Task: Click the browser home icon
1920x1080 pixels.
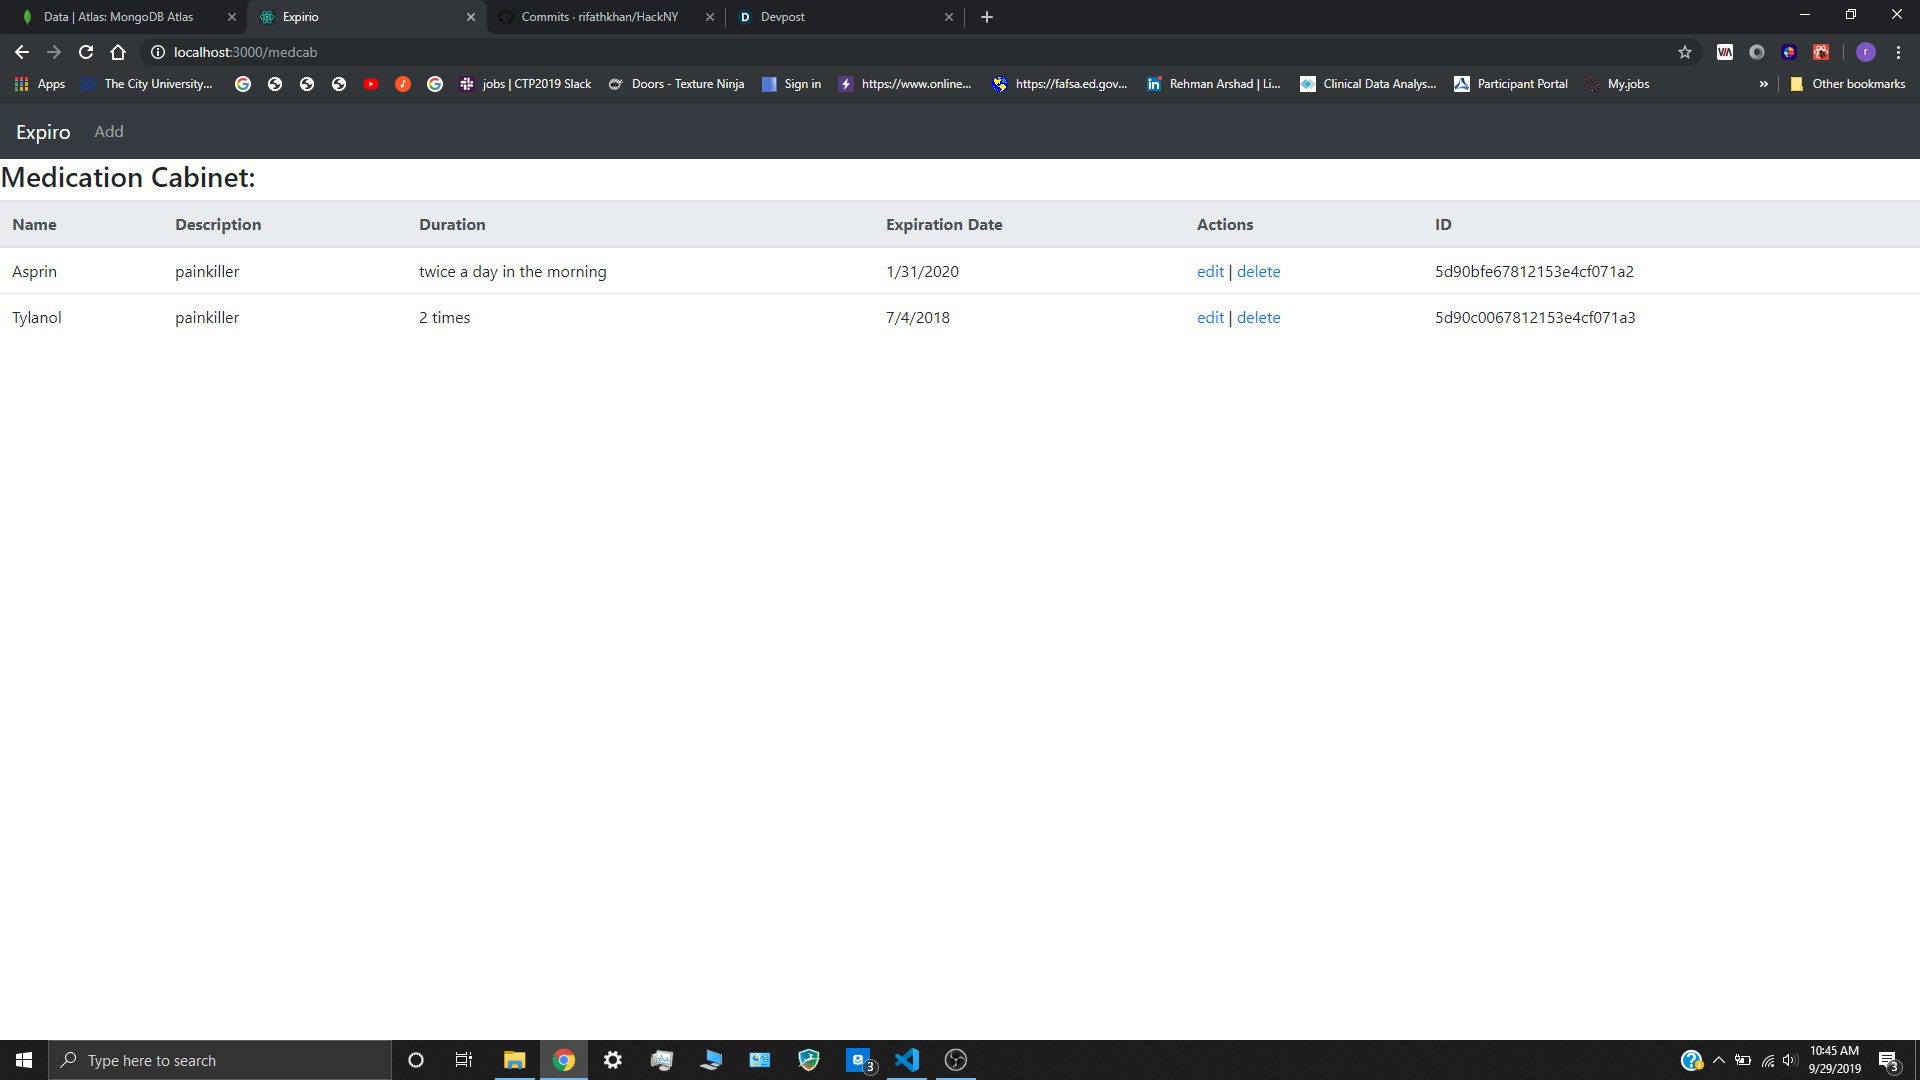Action: pos(118,52)
